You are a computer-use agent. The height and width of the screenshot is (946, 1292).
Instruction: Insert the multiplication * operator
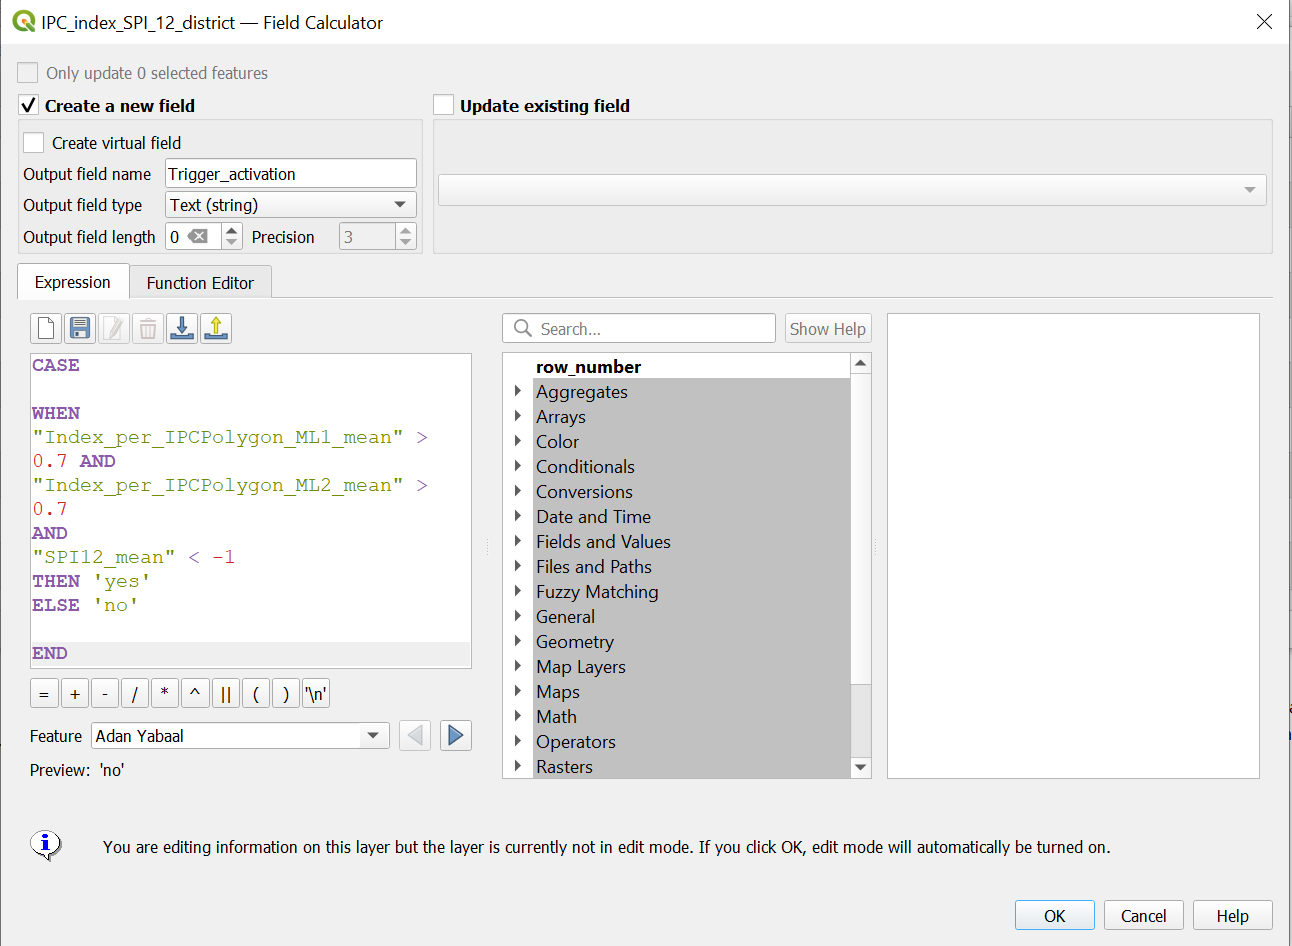[x=165, y=694]
